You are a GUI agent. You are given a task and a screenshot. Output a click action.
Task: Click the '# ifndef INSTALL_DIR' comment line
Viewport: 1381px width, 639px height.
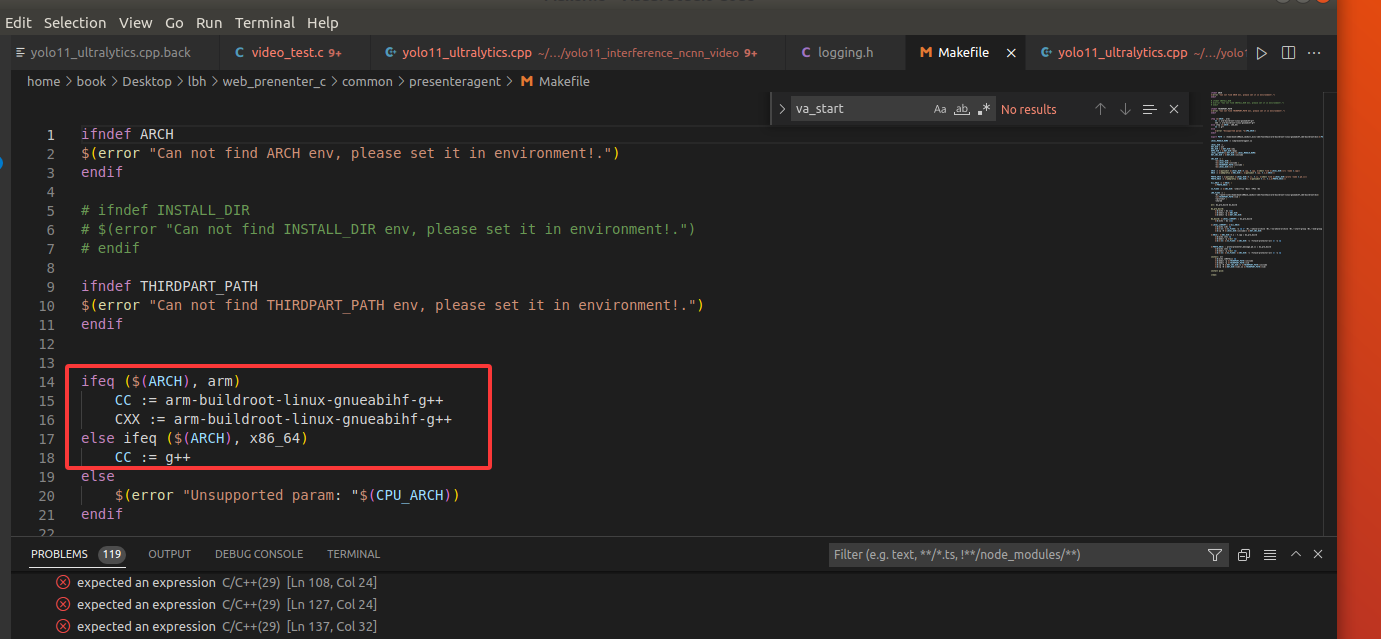click(x=166, y=211)
